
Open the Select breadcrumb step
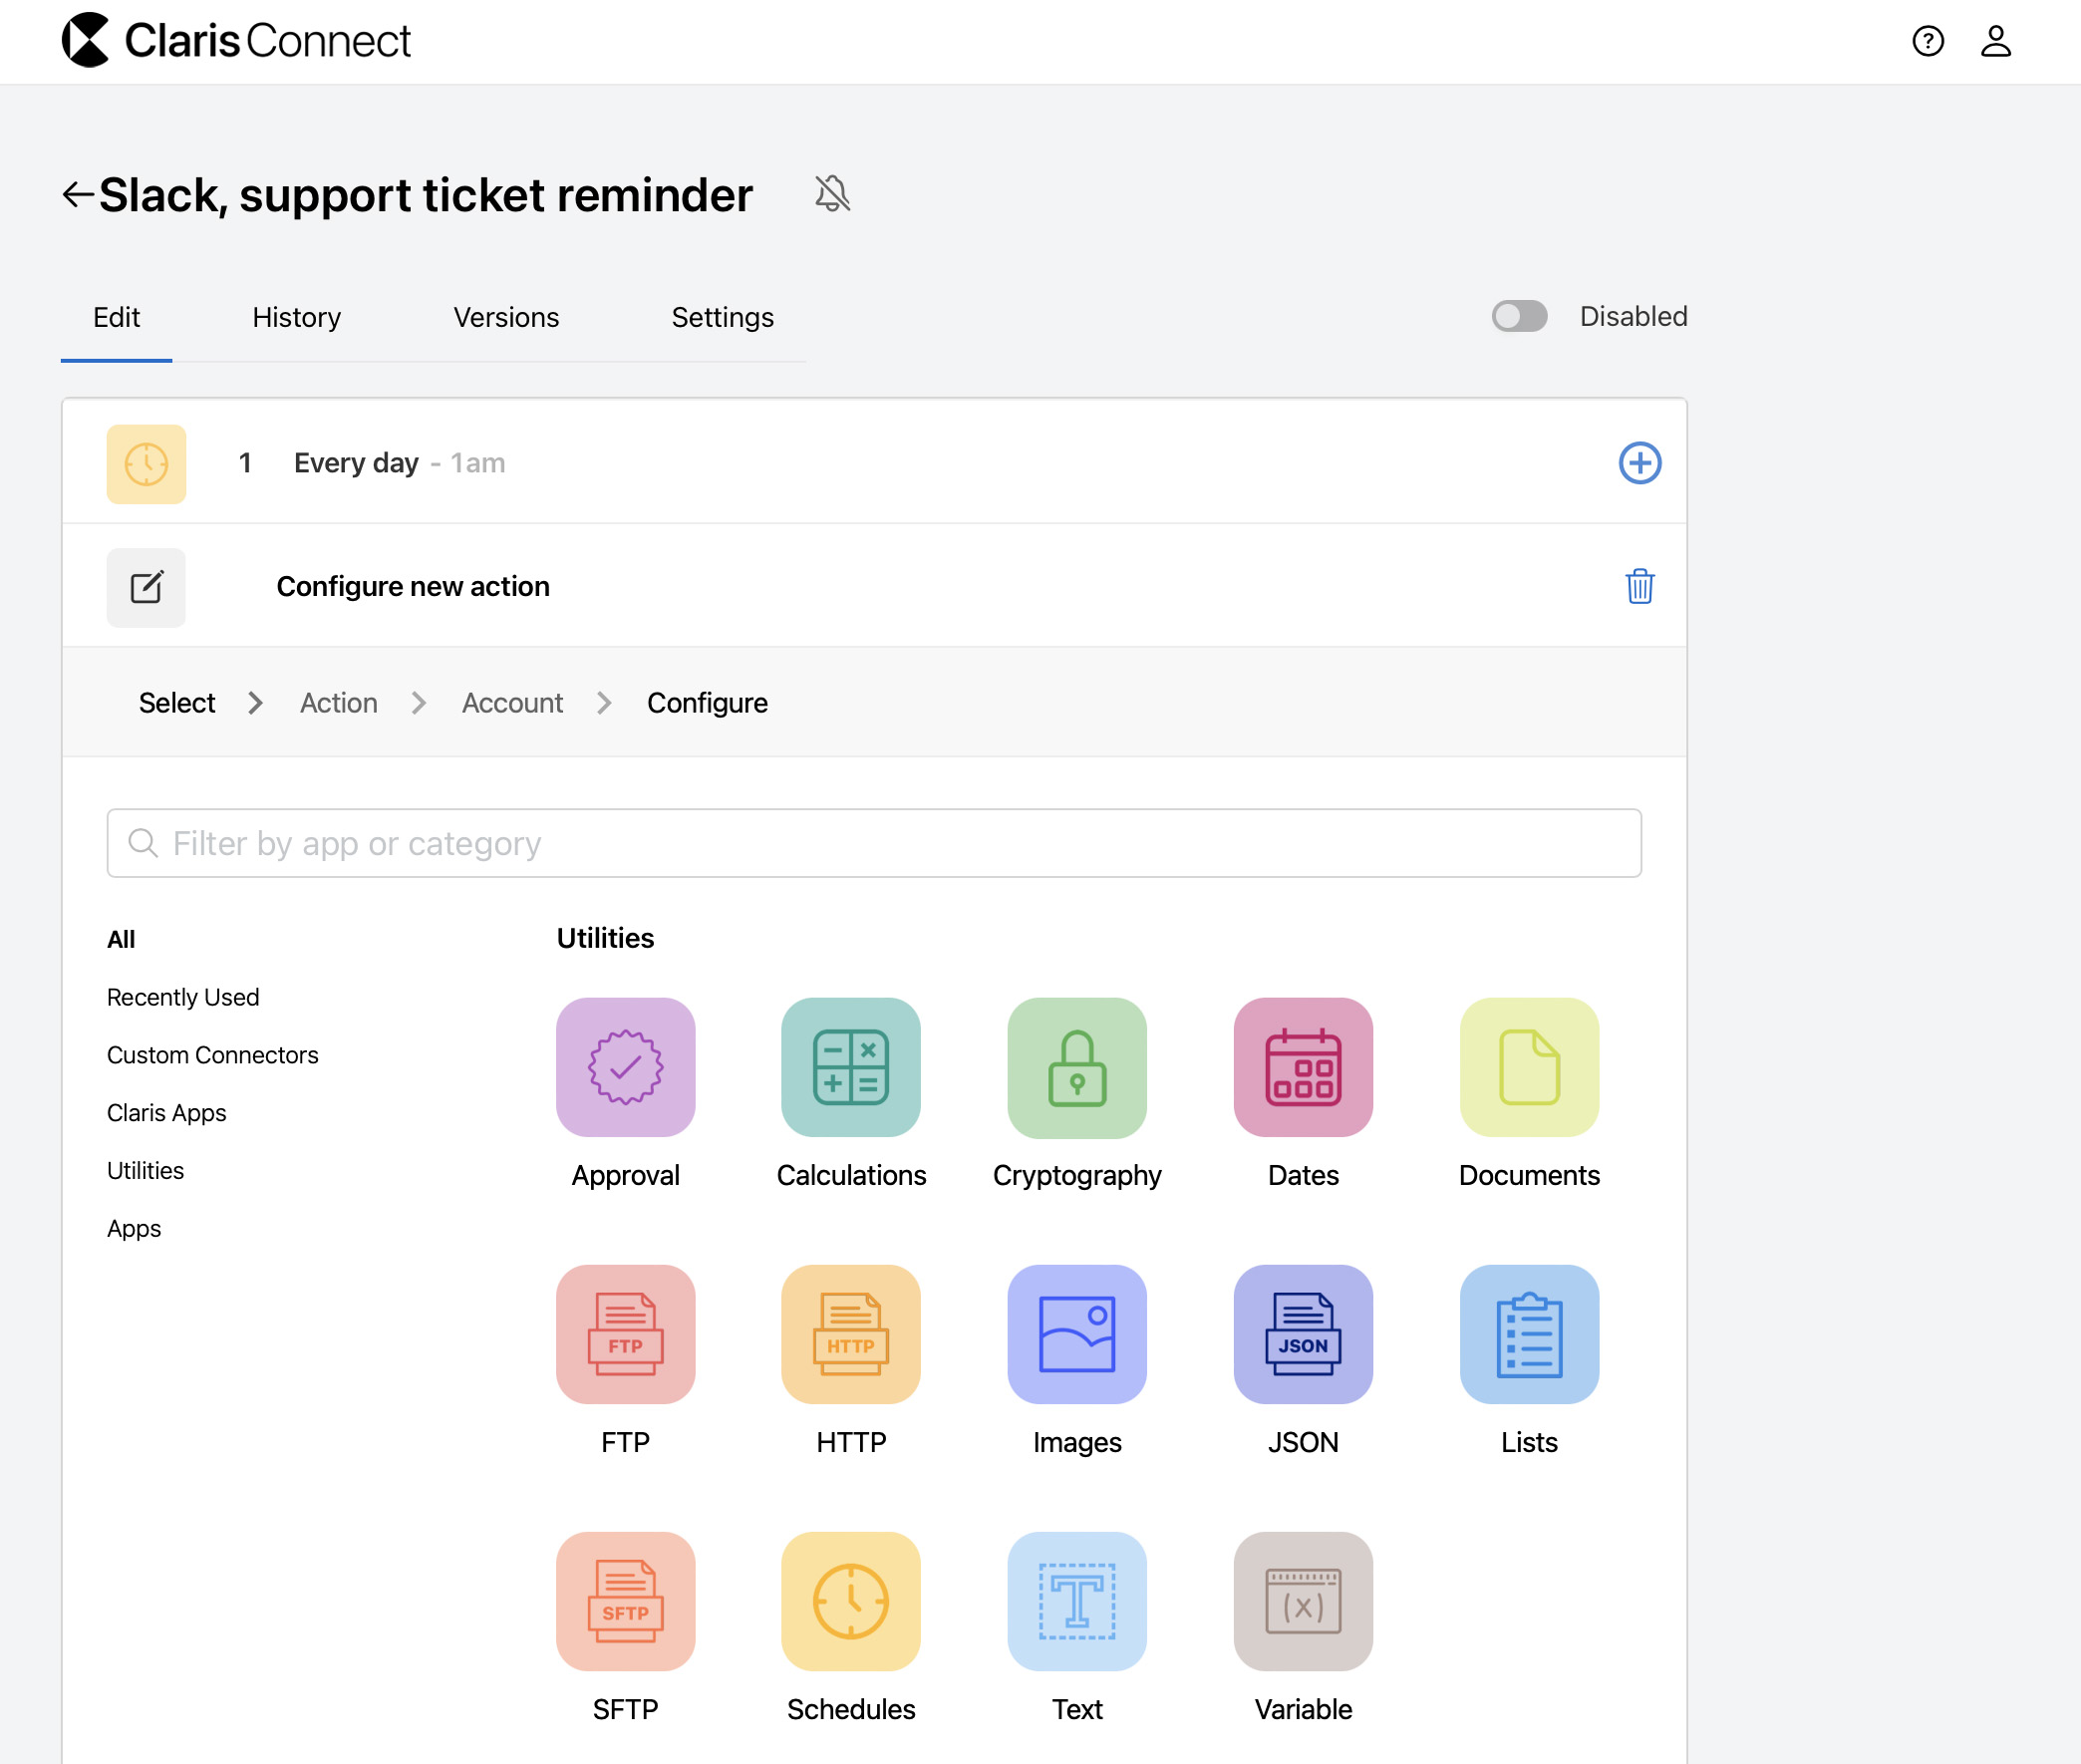pyautogui.click(x=176, y=702)
